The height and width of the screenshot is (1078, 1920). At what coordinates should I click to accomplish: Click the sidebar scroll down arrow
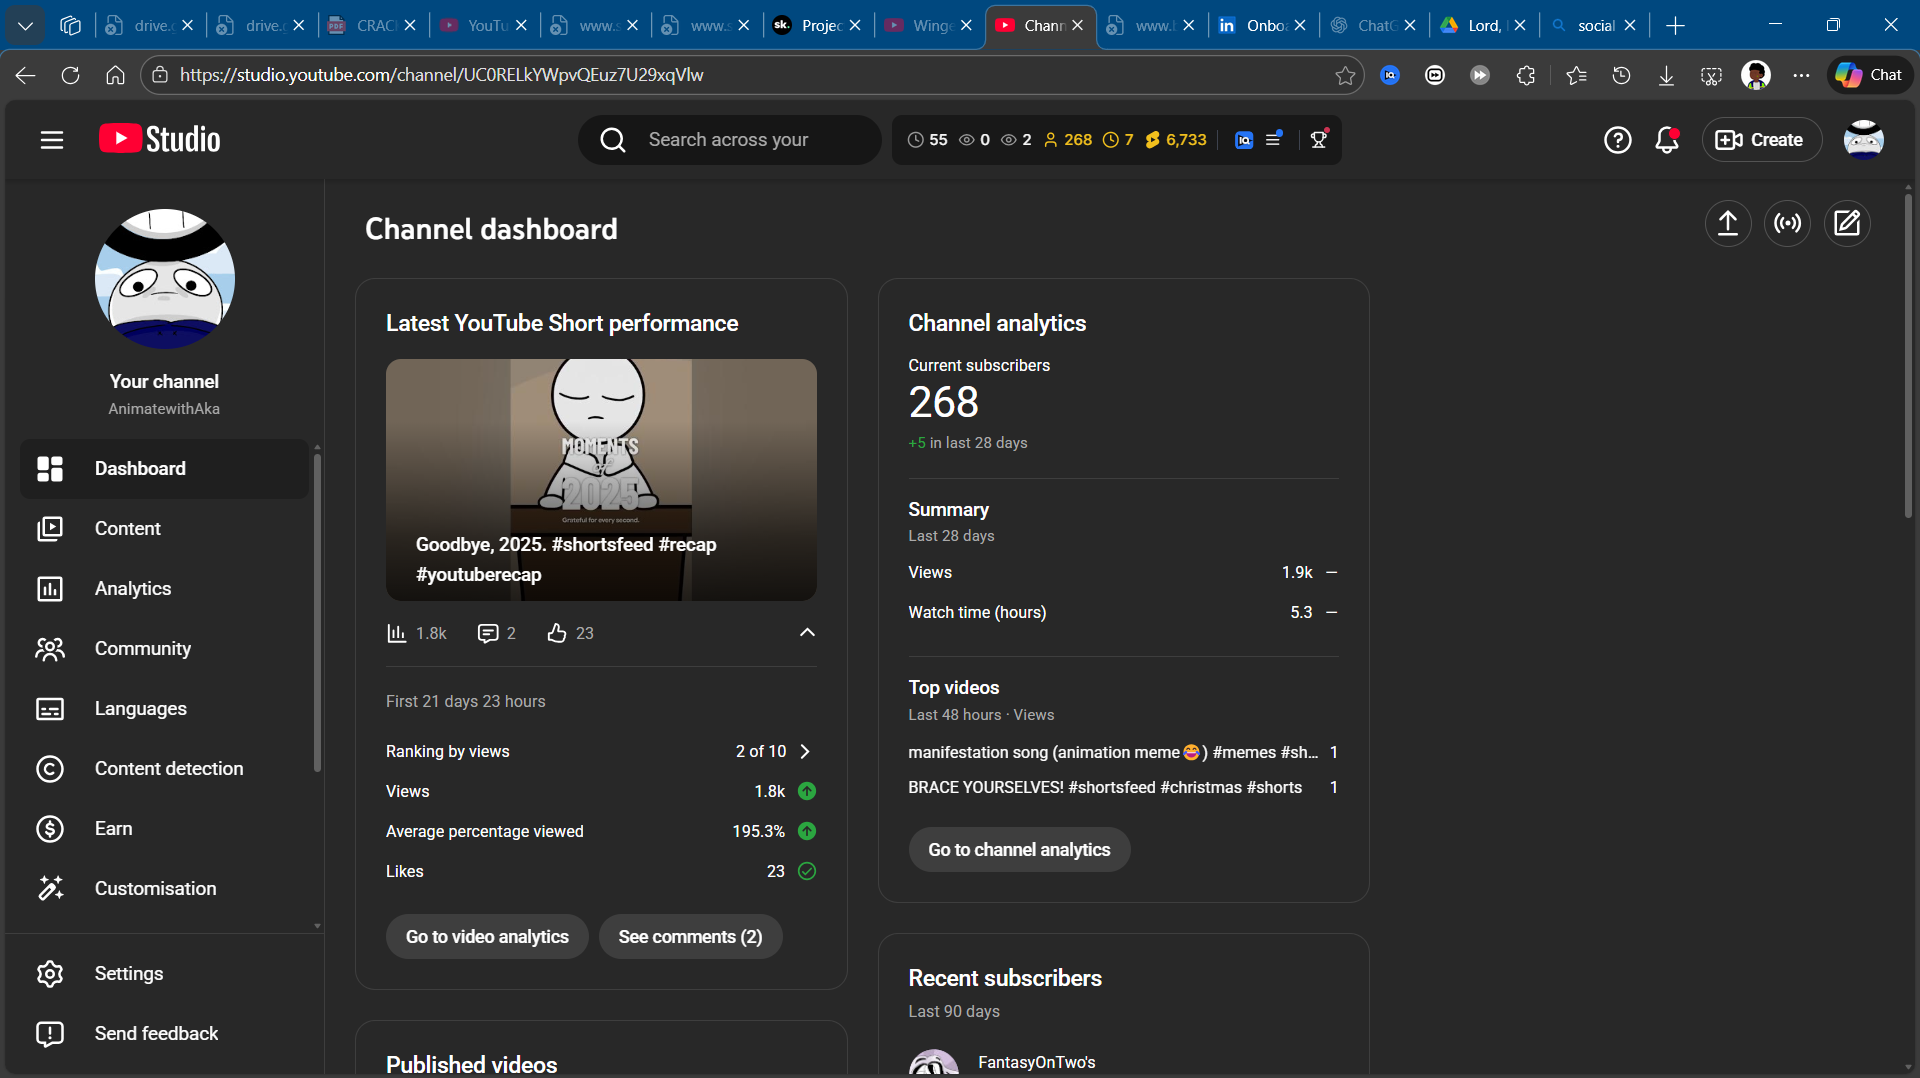click(x=317, y=926)
